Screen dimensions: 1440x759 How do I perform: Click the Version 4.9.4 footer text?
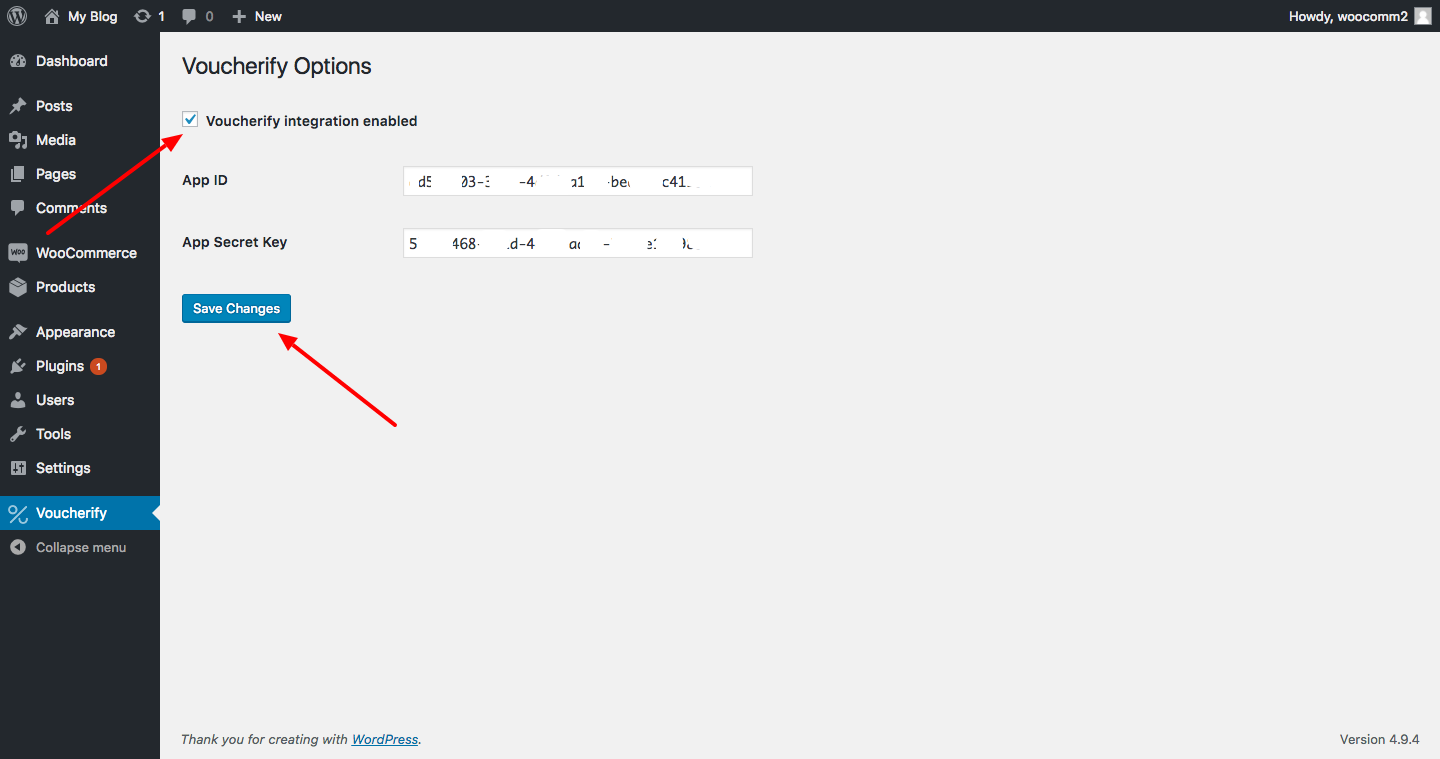(1380, 740)
